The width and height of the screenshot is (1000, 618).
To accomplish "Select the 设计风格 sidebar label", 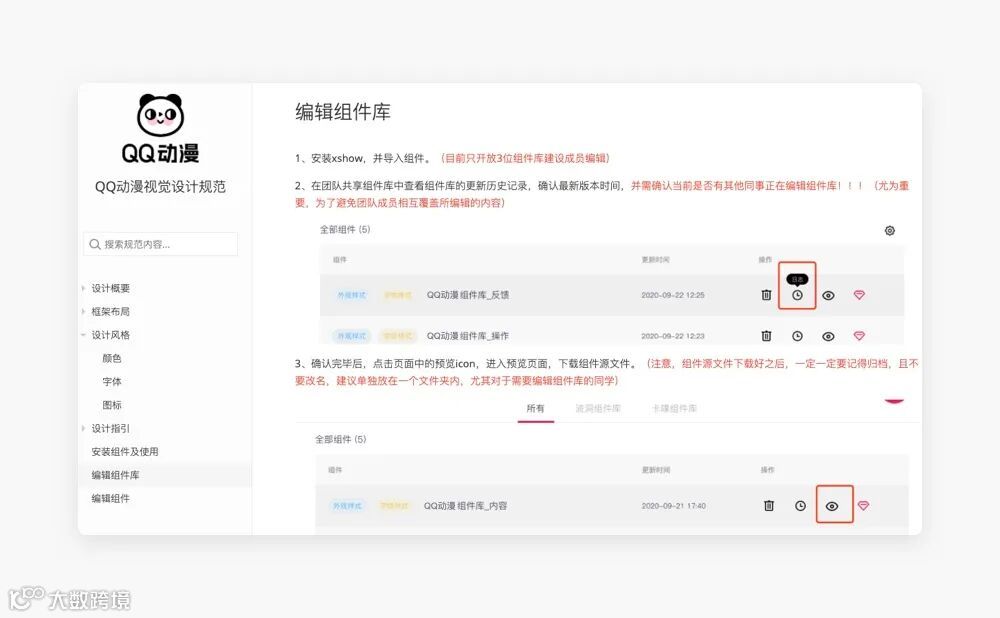I will coord(110,335).
